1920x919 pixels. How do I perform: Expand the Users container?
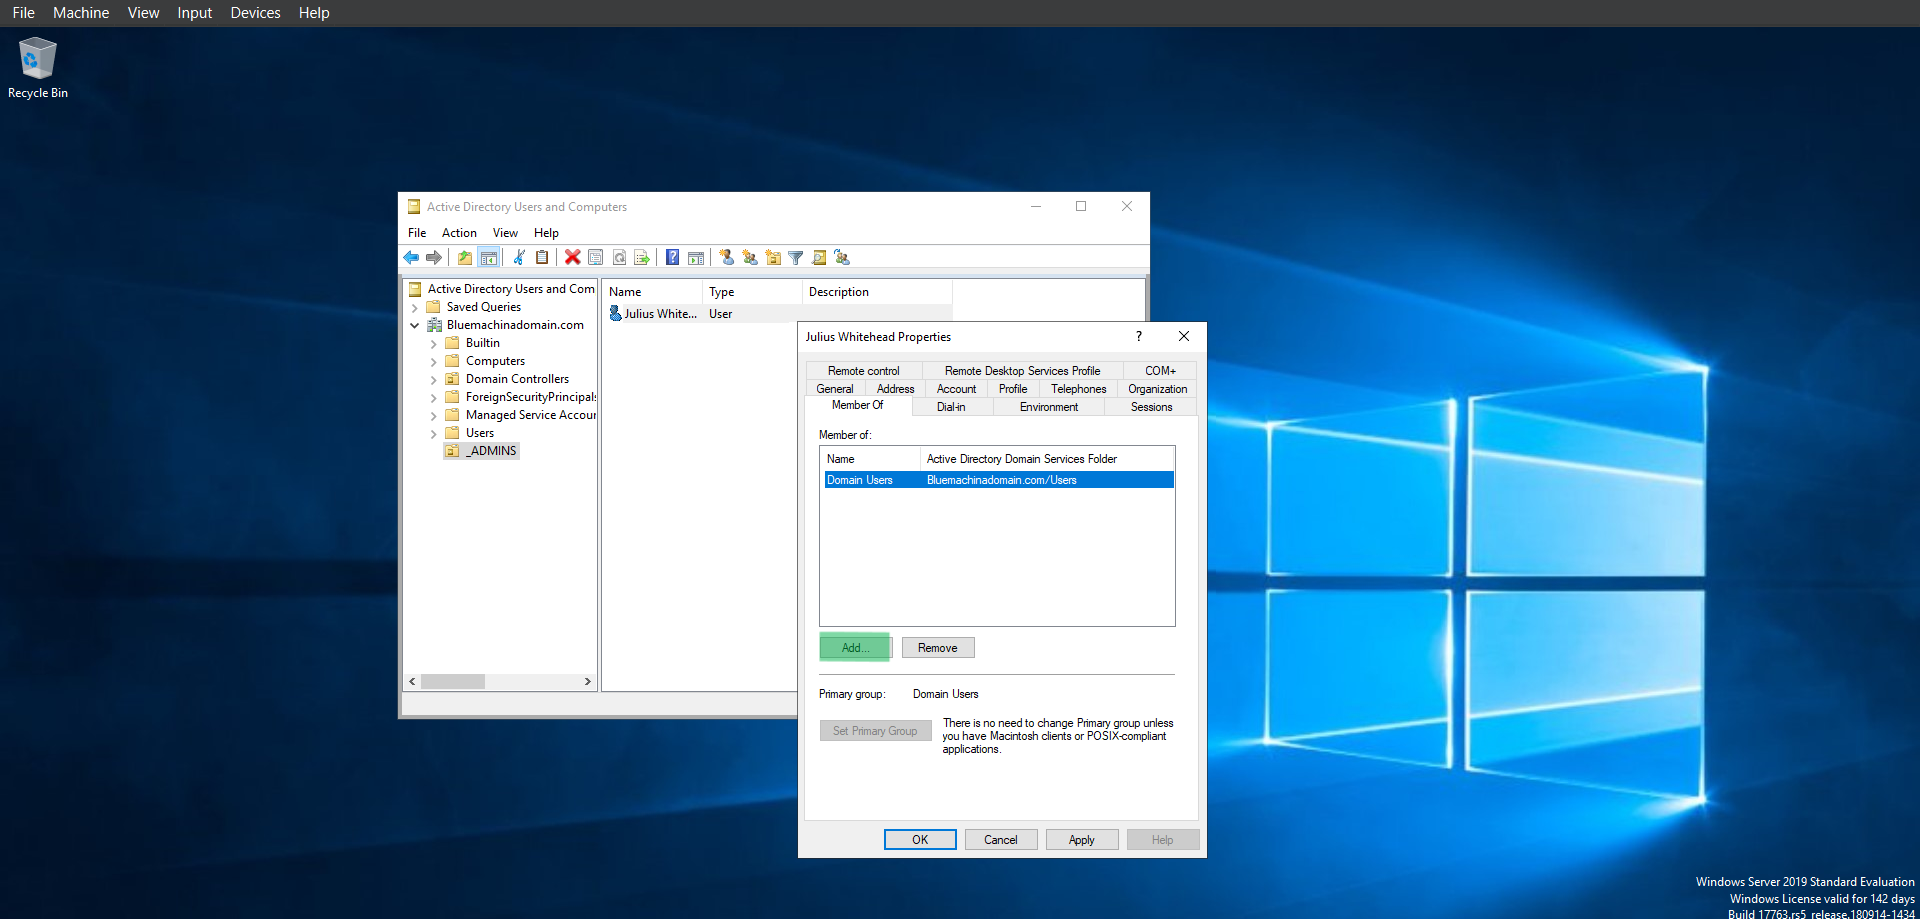434,434
